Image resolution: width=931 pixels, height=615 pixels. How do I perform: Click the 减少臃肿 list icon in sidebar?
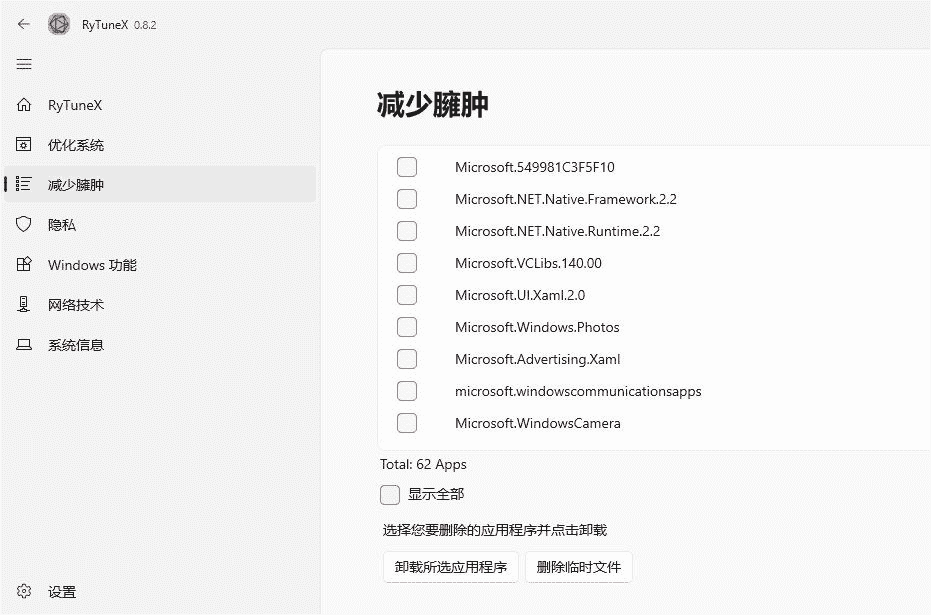[x=23, y=184]
